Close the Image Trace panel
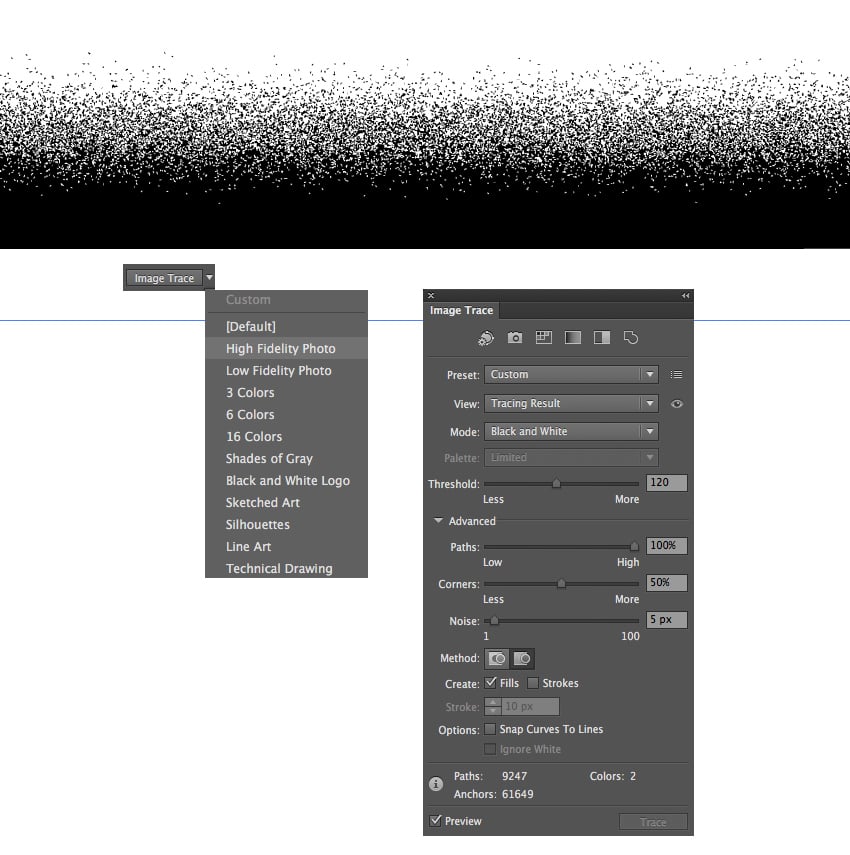 coord(431,296)
